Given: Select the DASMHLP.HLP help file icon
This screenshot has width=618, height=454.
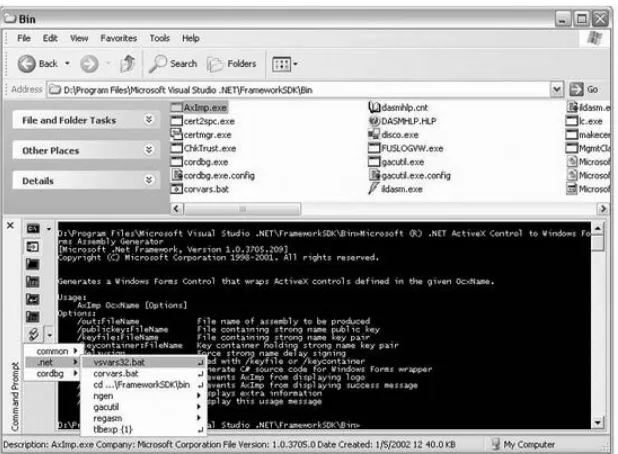Looking at the screenshot, I should 374,121.
